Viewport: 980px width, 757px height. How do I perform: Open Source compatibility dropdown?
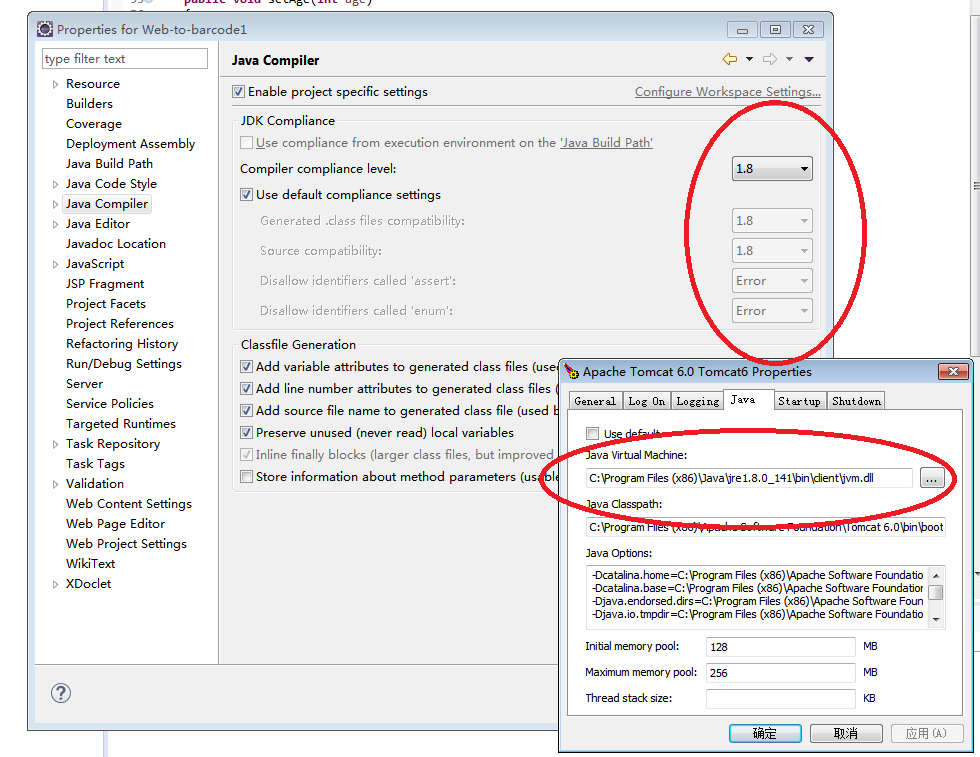click(x=772, y=251)
